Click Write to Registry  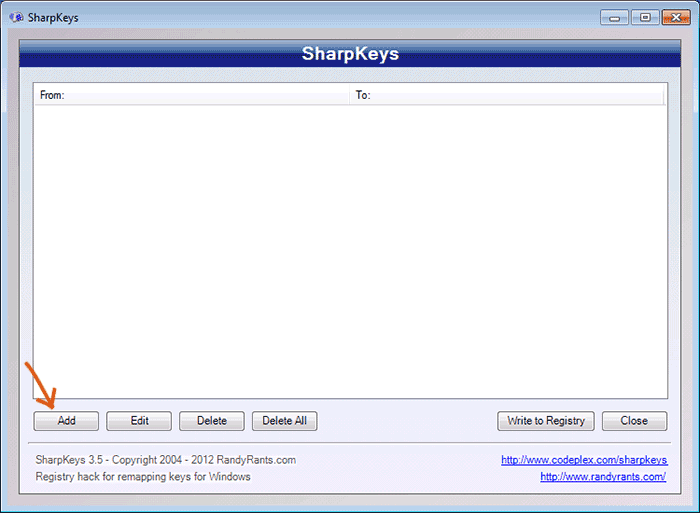pos(546,421)
